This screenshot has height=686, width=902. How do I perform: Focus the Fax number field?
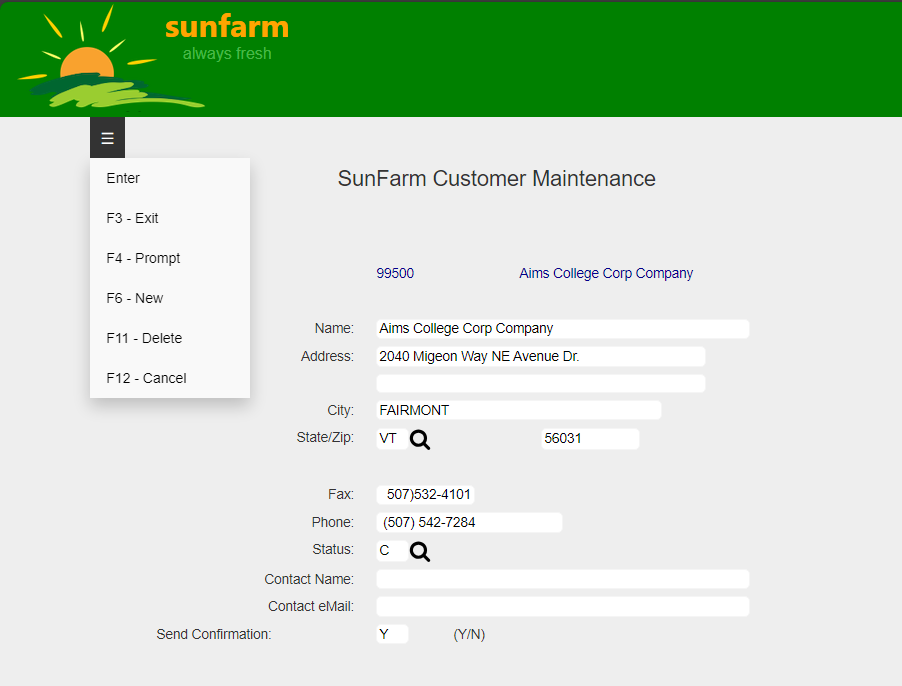426,495
